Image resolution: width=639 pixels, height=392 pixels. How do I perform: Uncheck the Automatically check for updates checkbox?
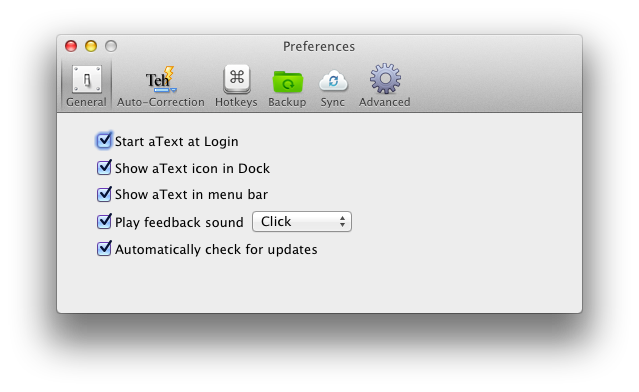pyautogui.click(x=104, y=248)
